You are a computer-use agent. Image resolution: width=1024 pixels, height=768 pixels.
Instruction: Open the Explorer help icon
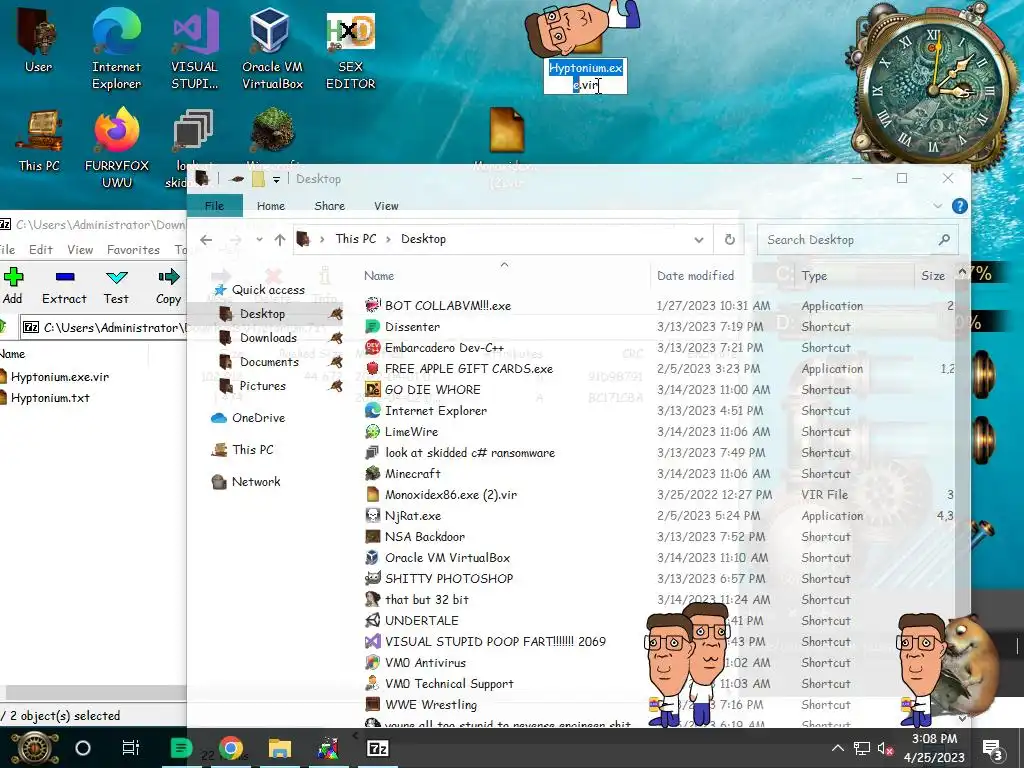pyautogui.click(x=959, y=206)
